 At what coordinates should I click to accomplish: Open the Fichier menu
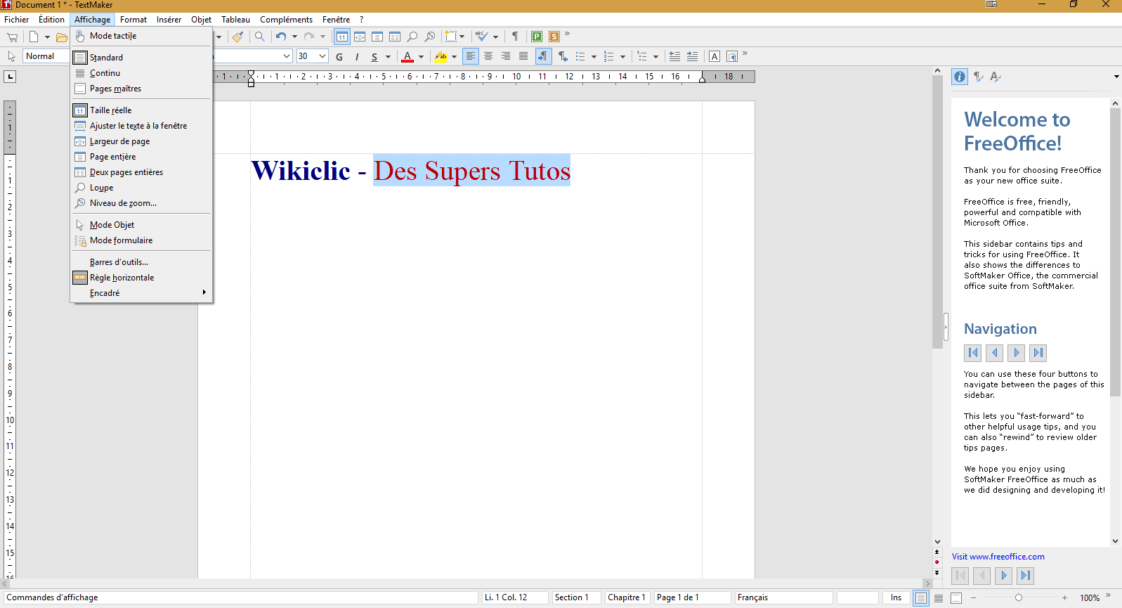click(16, 19)
